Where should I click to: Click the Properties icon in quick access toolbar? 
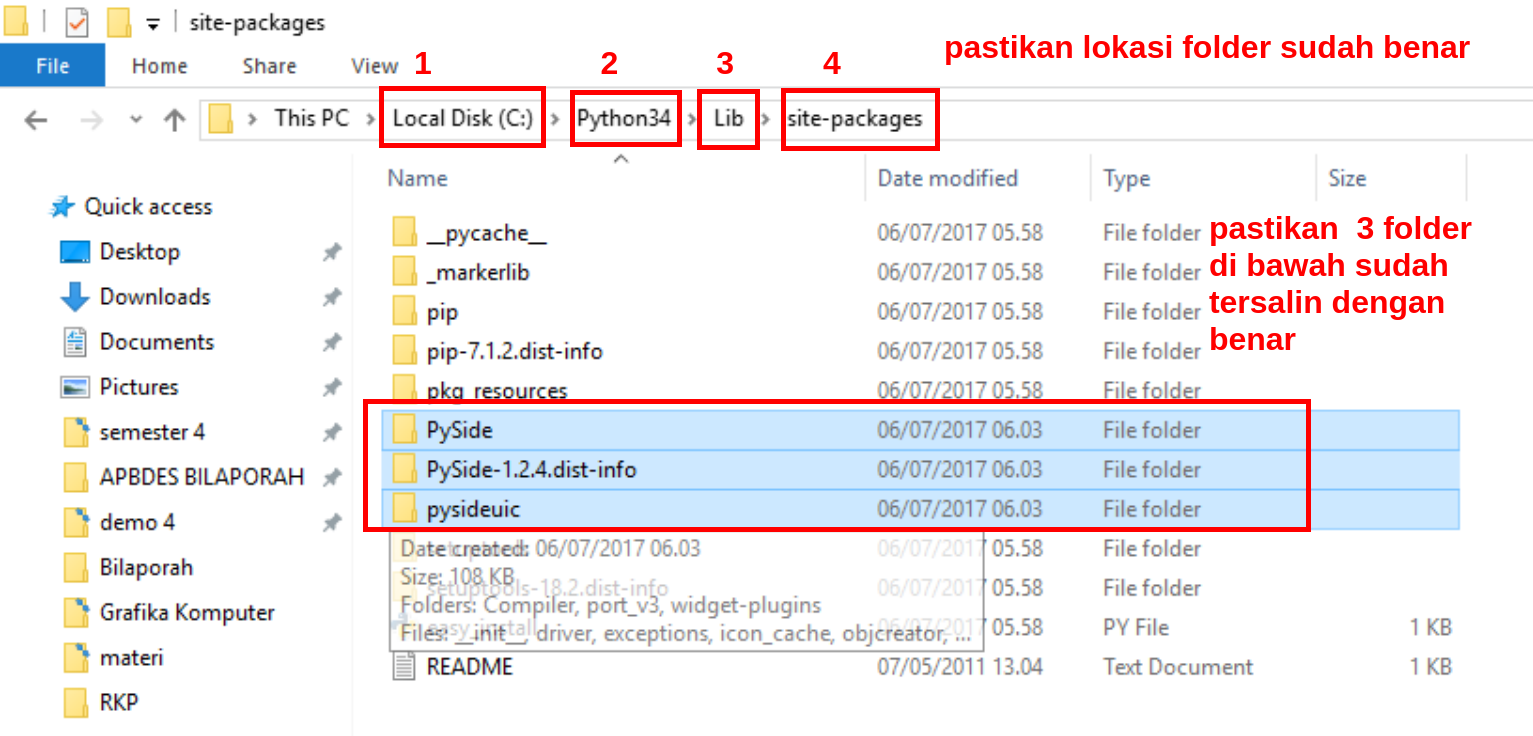point(77,21)
